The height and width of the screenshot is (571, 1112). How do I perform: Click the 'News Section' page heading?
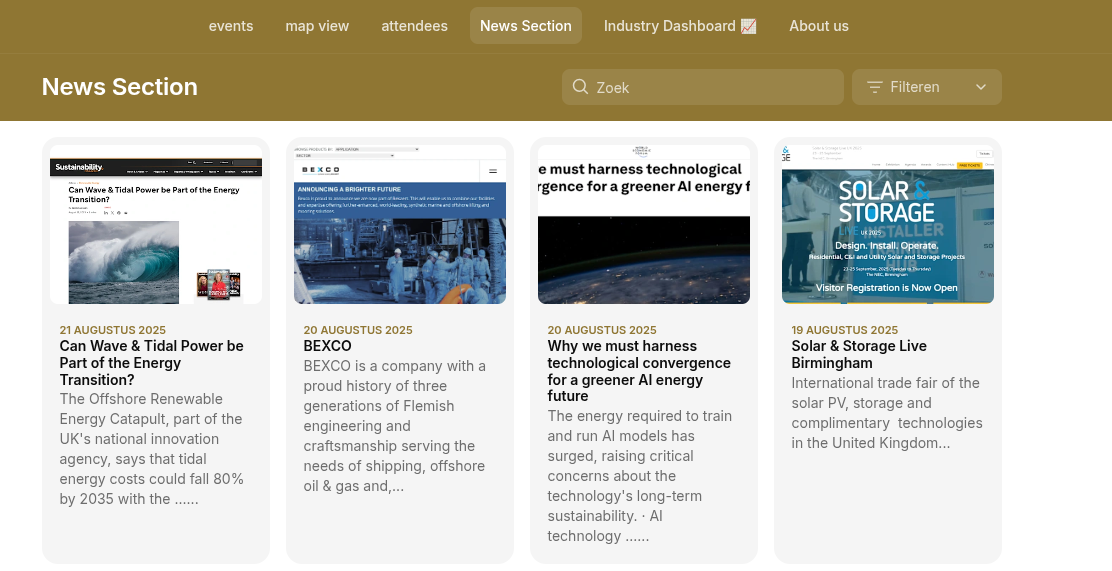point(120,87)
